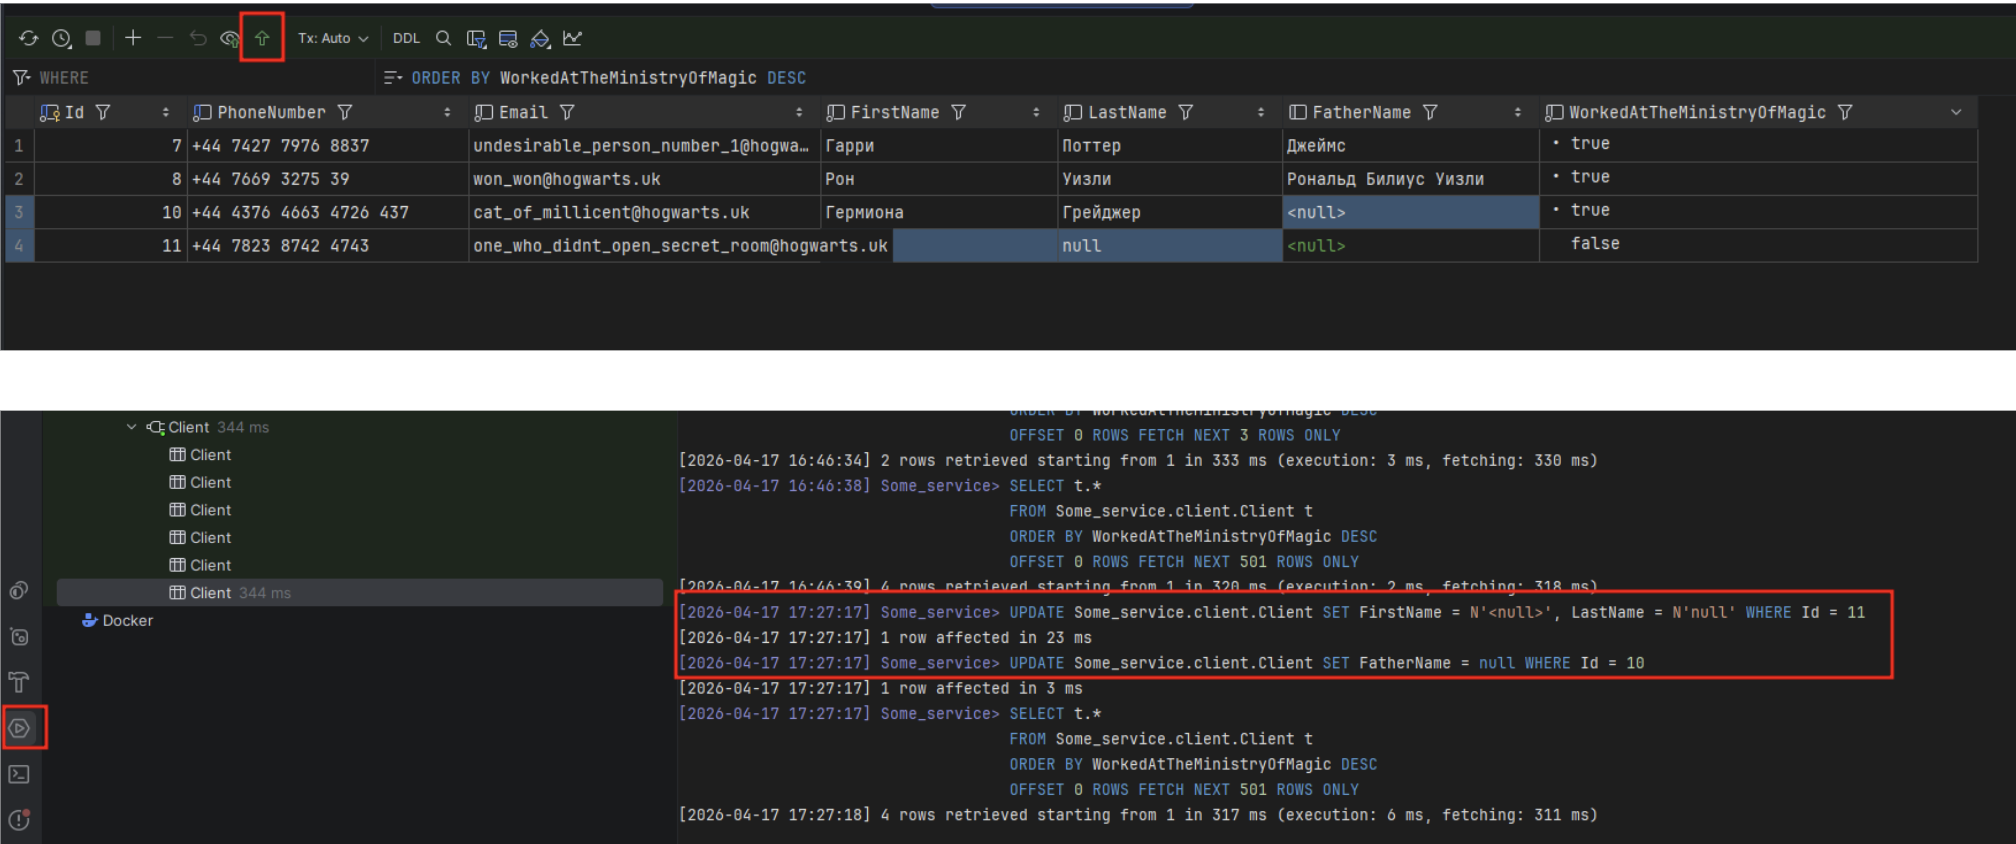Select the Client 344 ms table session
Screen dimensions: 2016x844
pyautogui.click(x=360, y=592)
